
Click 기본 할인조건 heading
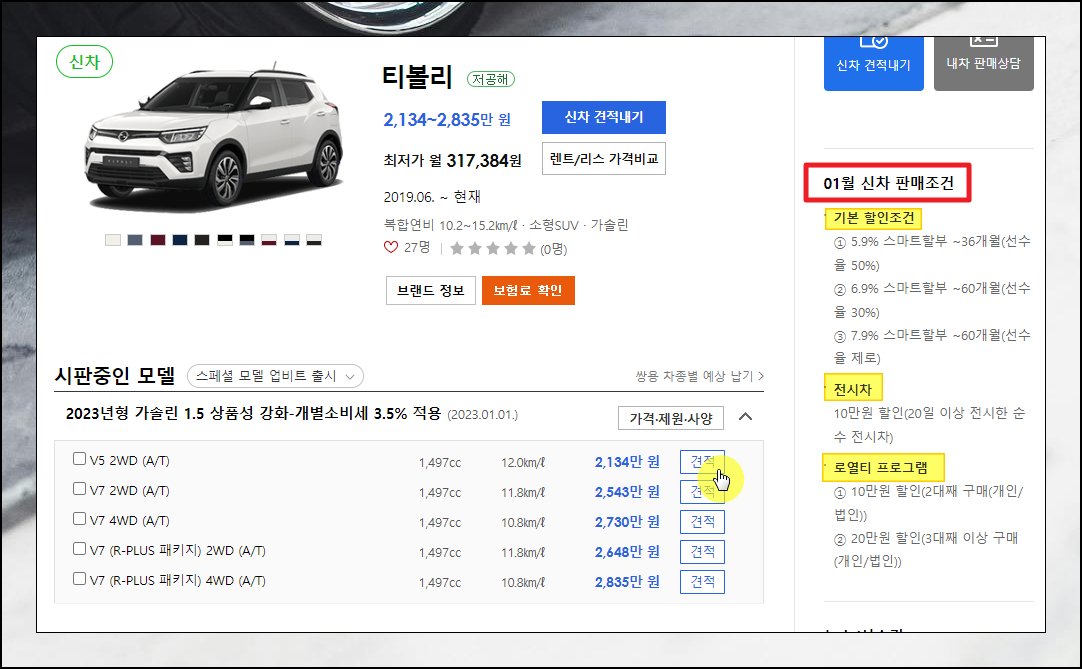pyautogui.click(x=874, y=218)
